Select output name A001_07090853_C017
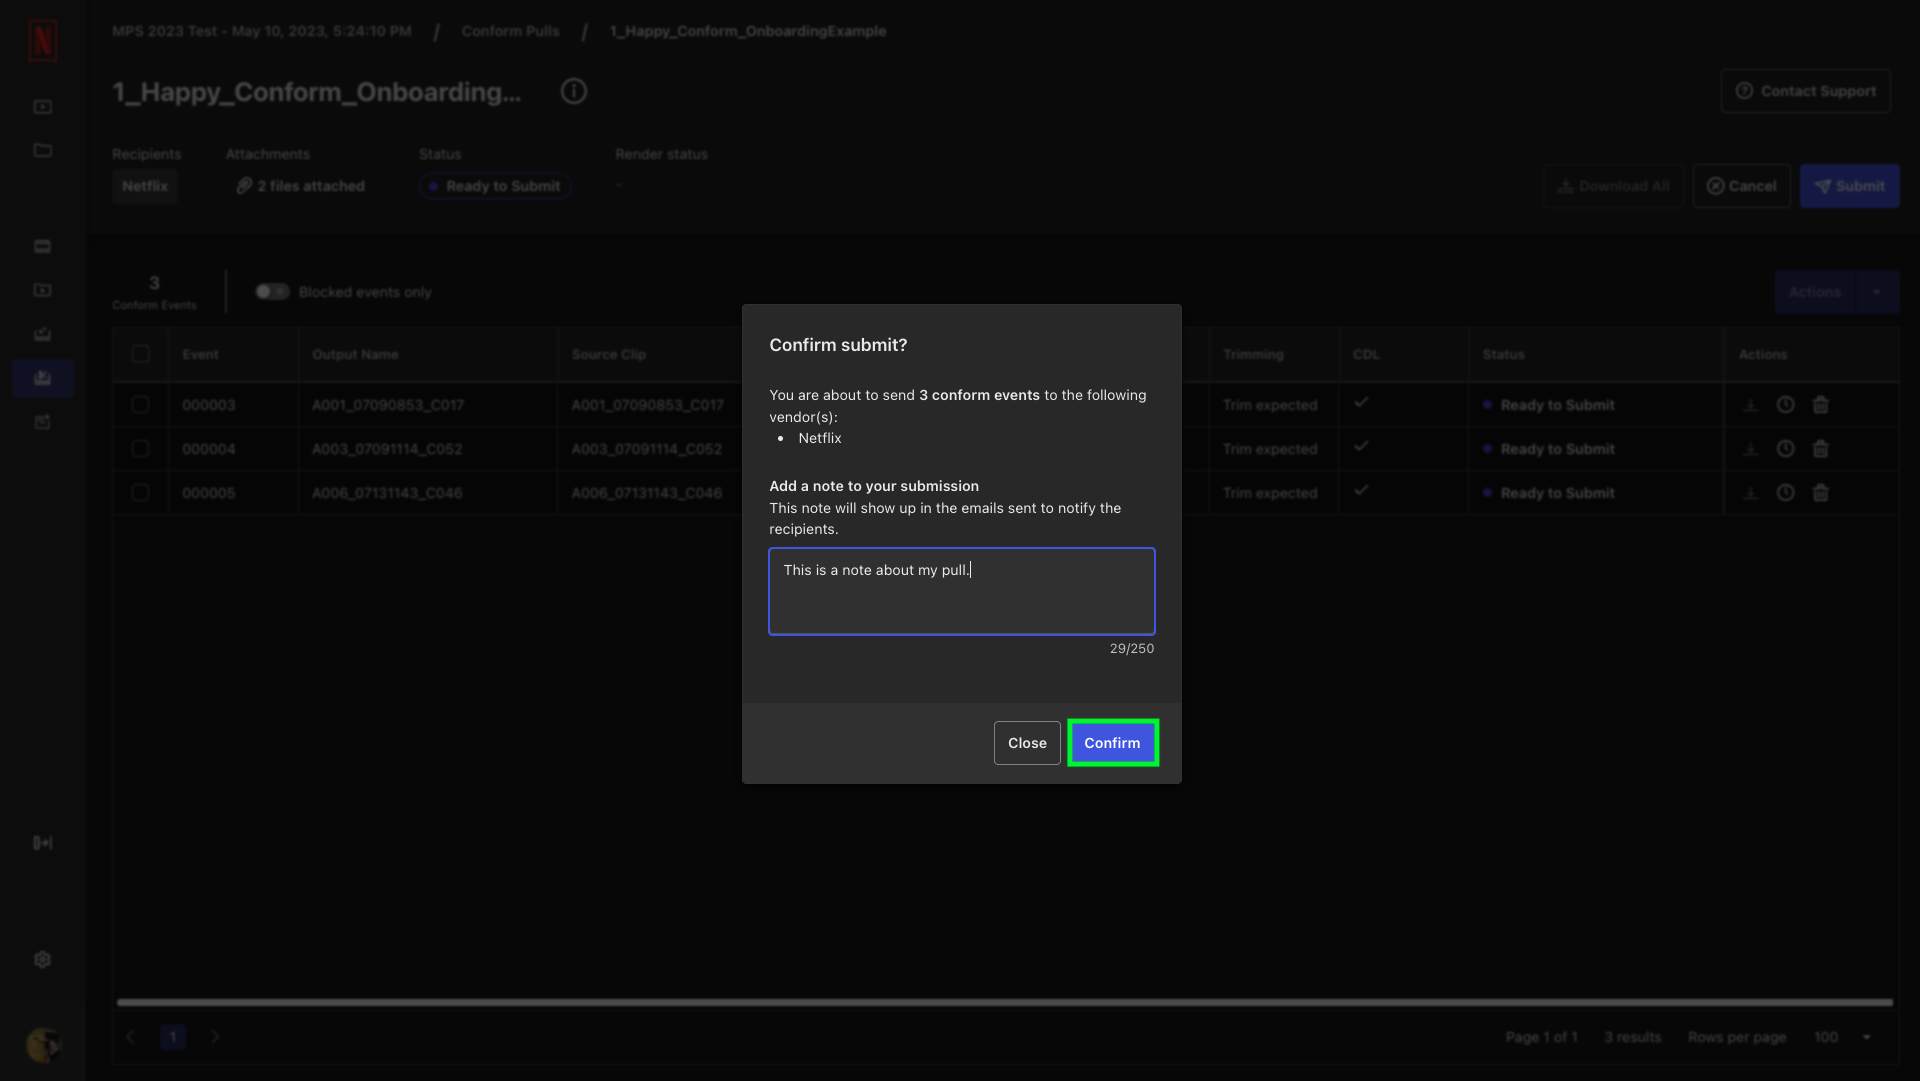 [388, 405]
